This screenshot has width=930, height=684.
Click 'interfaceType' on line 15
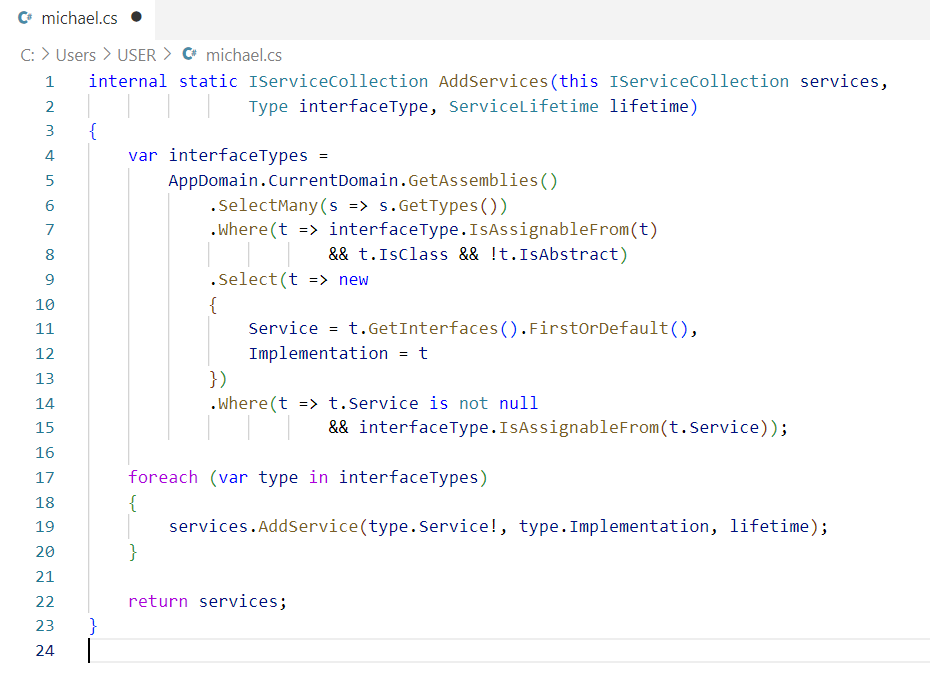[423, 428]
